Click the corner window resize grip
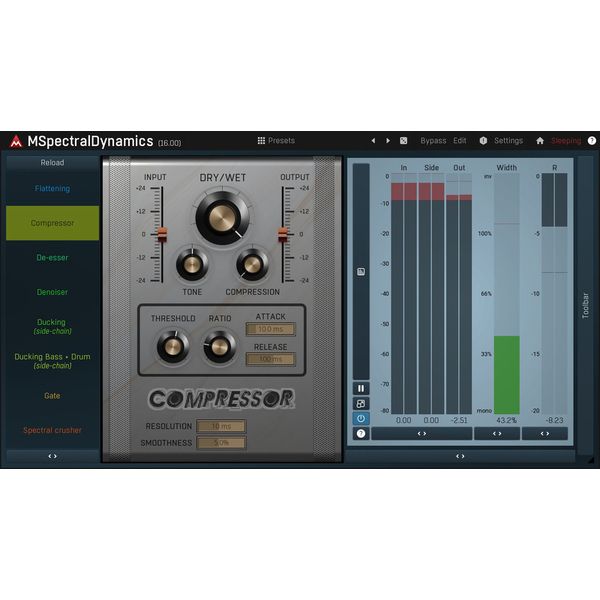 (591, 460)
